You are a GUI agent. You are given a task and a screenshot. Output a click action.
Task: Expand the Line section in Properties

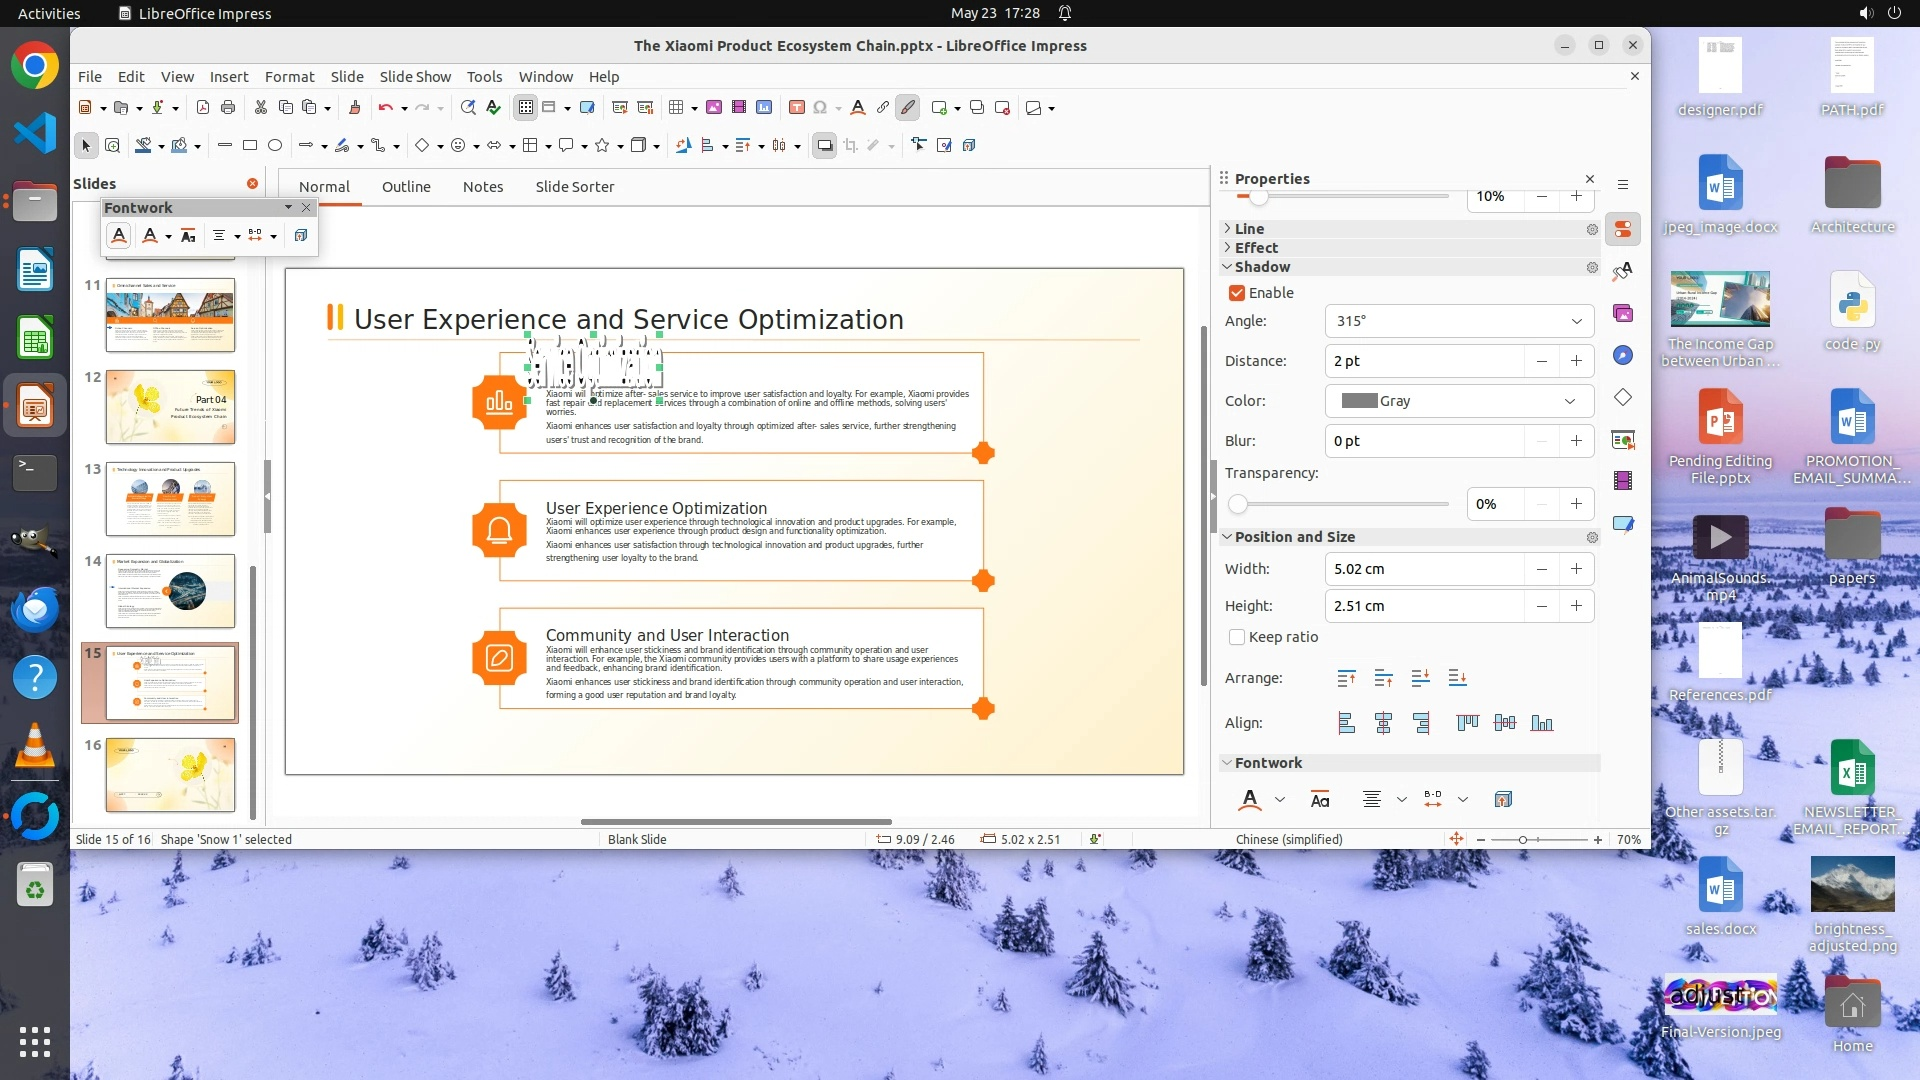click(1249, 229)
